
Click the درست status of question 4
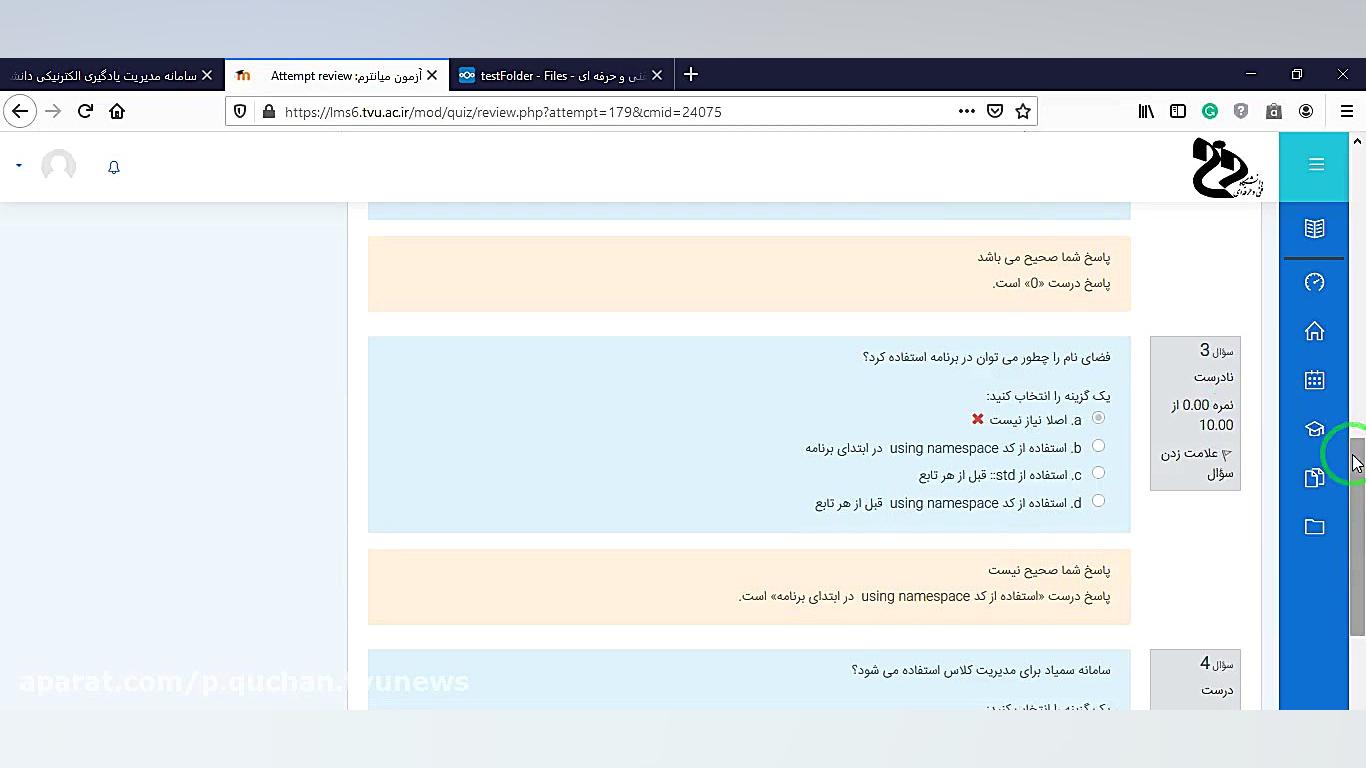pos(1219,690)
